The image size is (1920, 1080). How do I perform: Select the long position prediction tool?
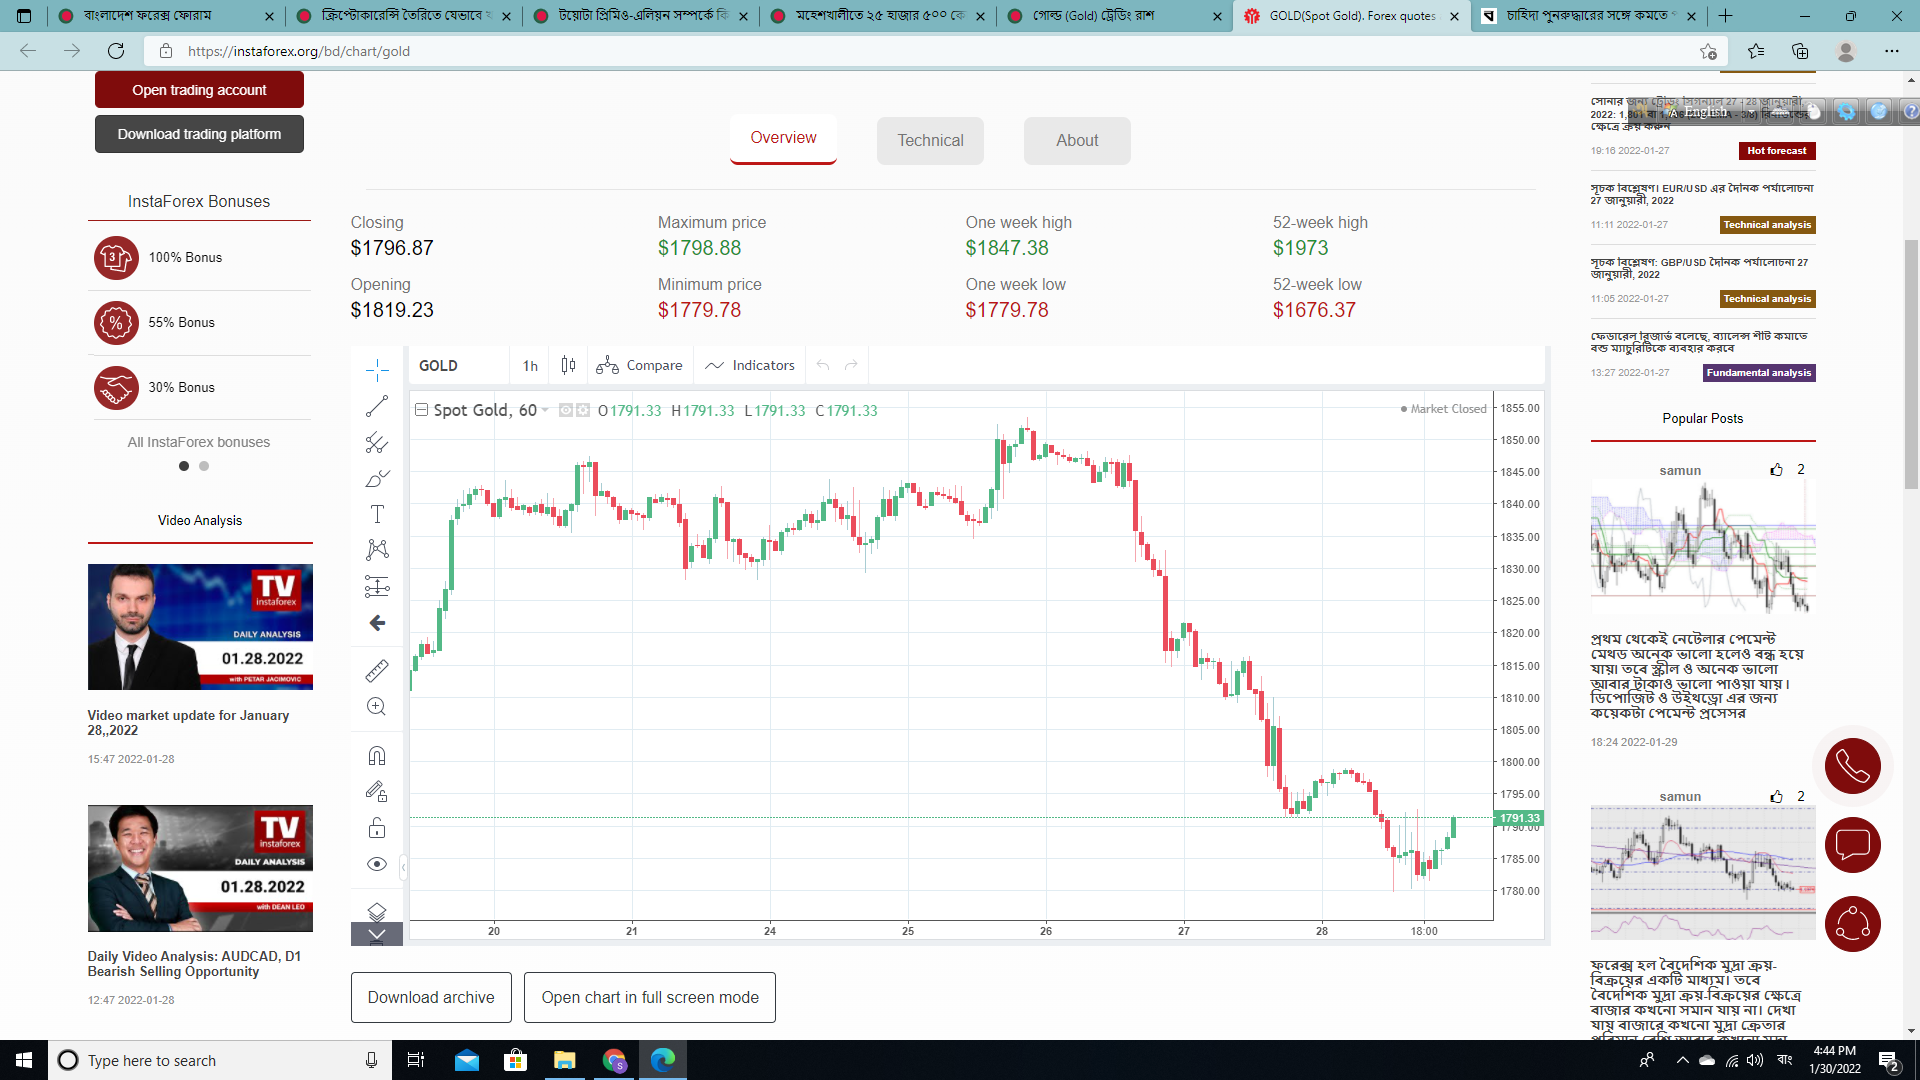tap(377, 586)
